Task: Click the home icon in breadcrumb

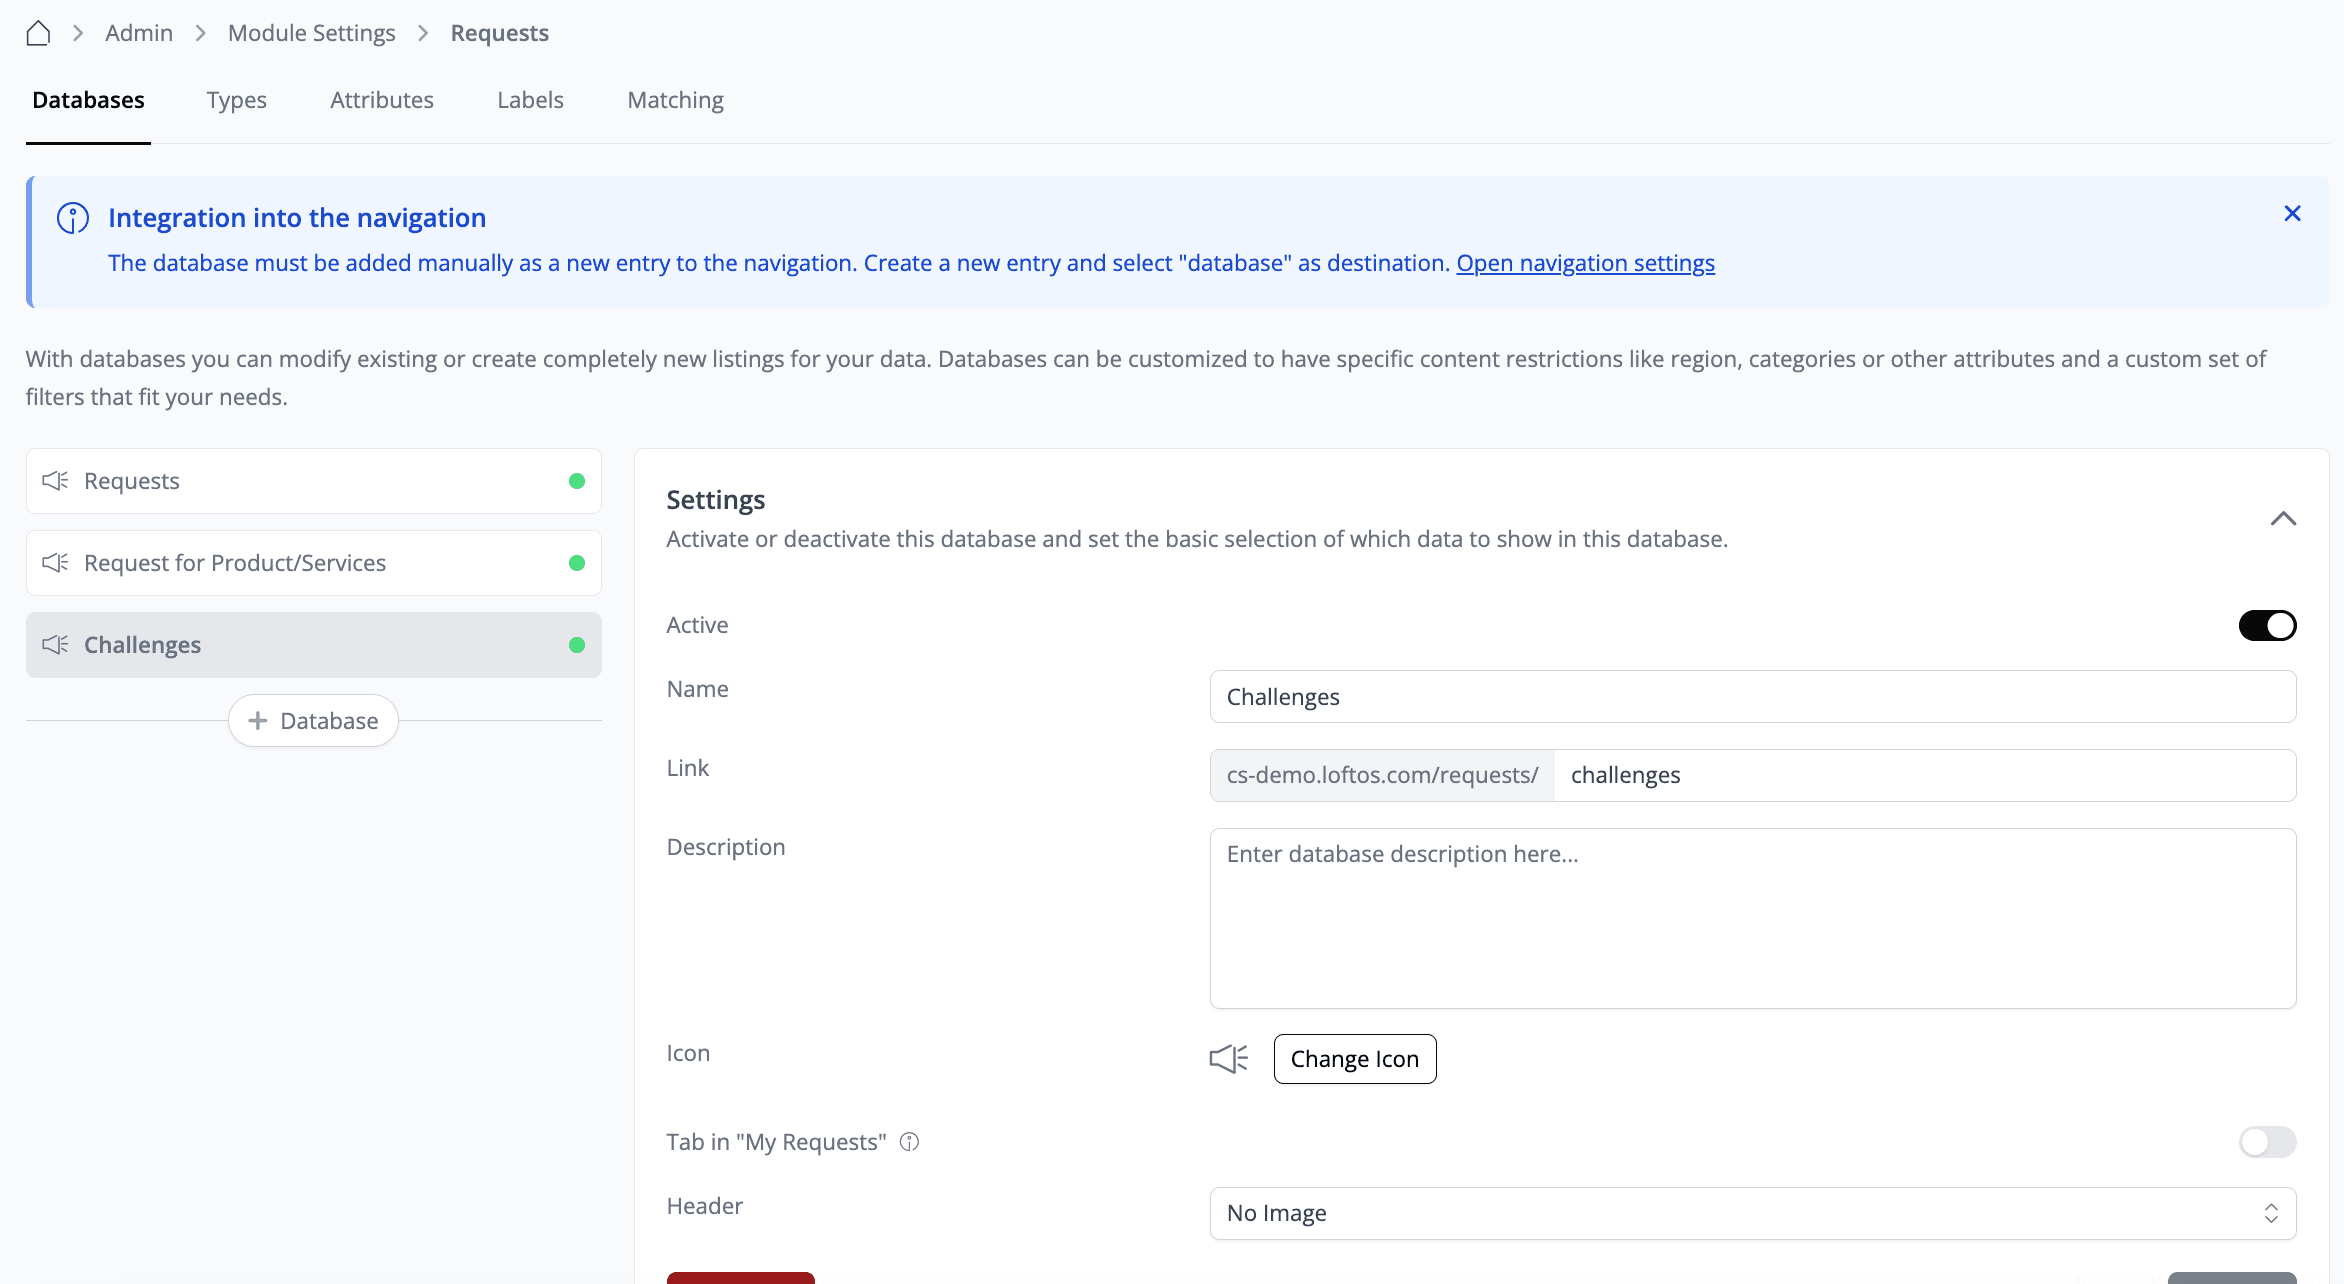Action: (x=38, y=33)
